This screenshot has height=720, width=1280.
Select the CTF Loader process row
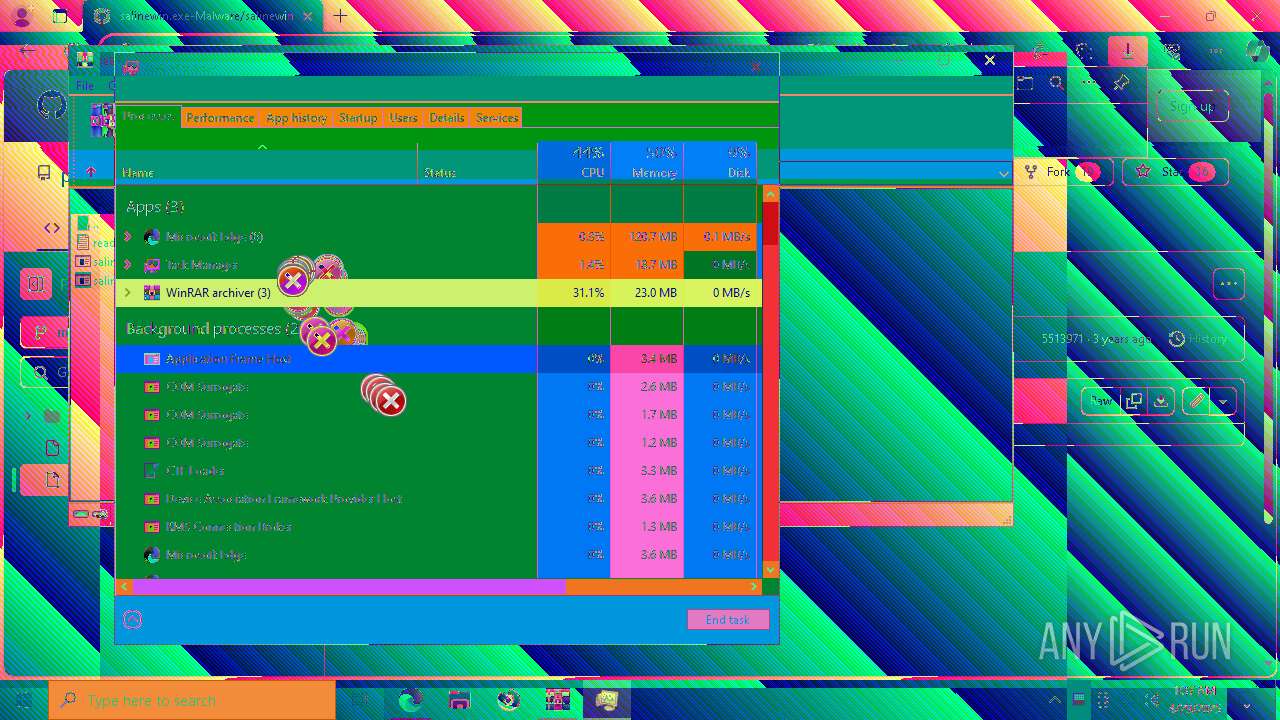click(x=439, y=470)
